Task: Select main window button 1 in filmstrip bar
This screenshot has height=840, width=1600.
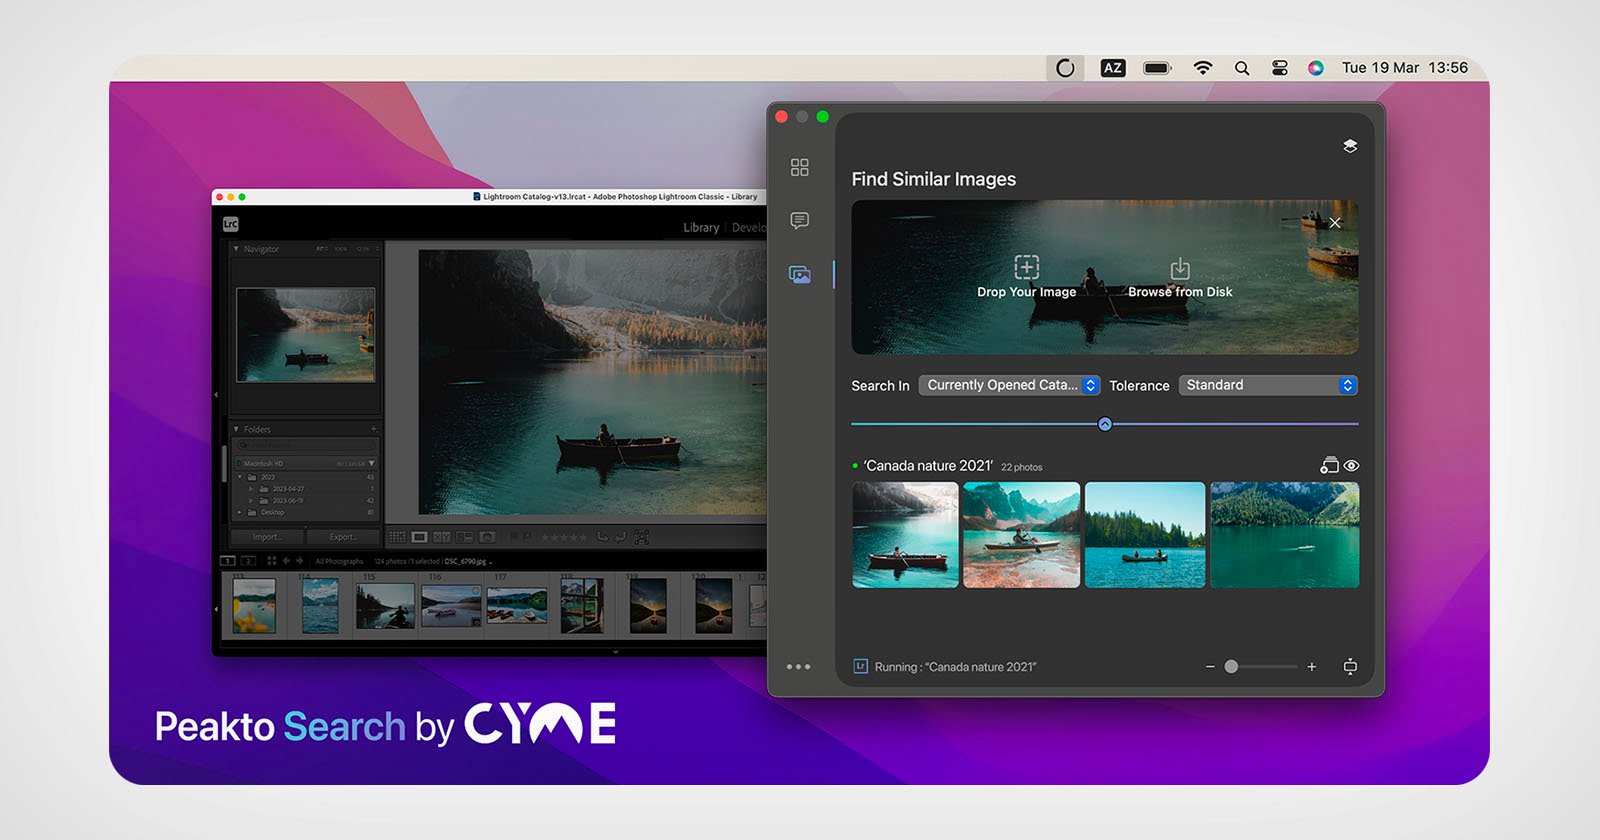Action: point(227,561)
